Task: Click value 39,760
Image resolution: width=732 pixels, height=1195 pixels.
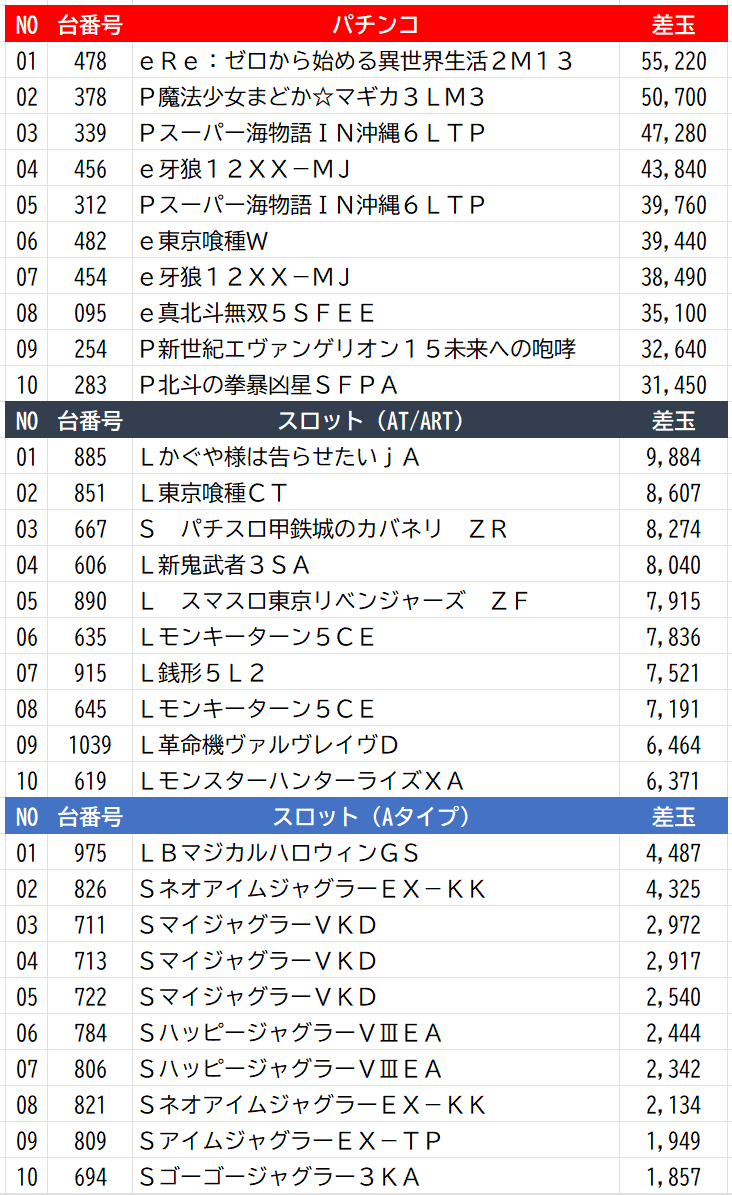Action: coord(673,205)
